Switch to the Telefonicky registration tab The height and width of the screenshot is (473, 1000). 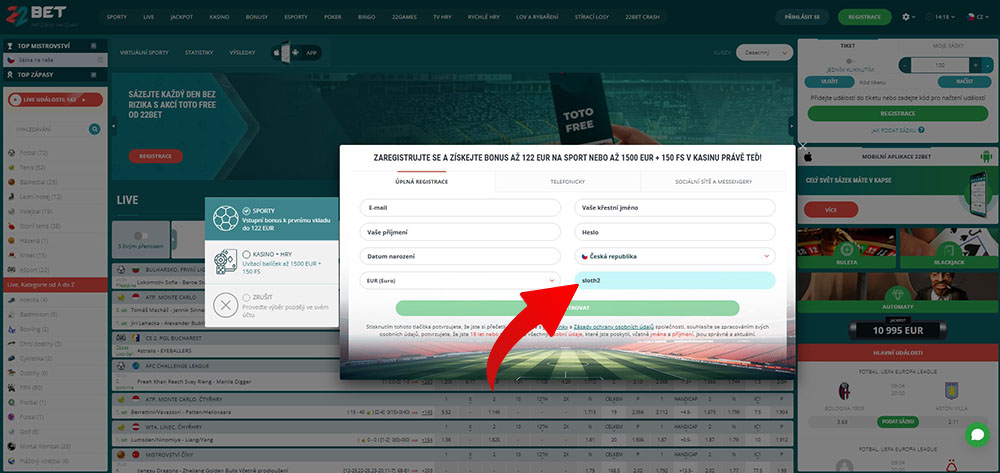(x=568, y=182)
